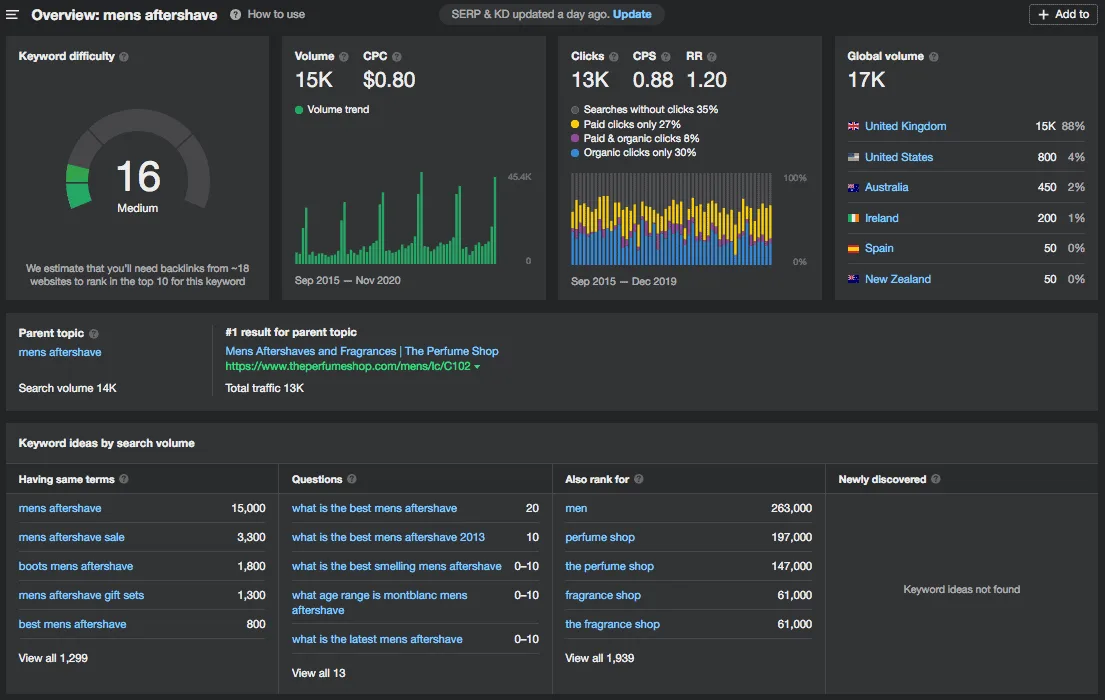Open the hamburger menu icon
1105x700 pixels.
[12, 14]
